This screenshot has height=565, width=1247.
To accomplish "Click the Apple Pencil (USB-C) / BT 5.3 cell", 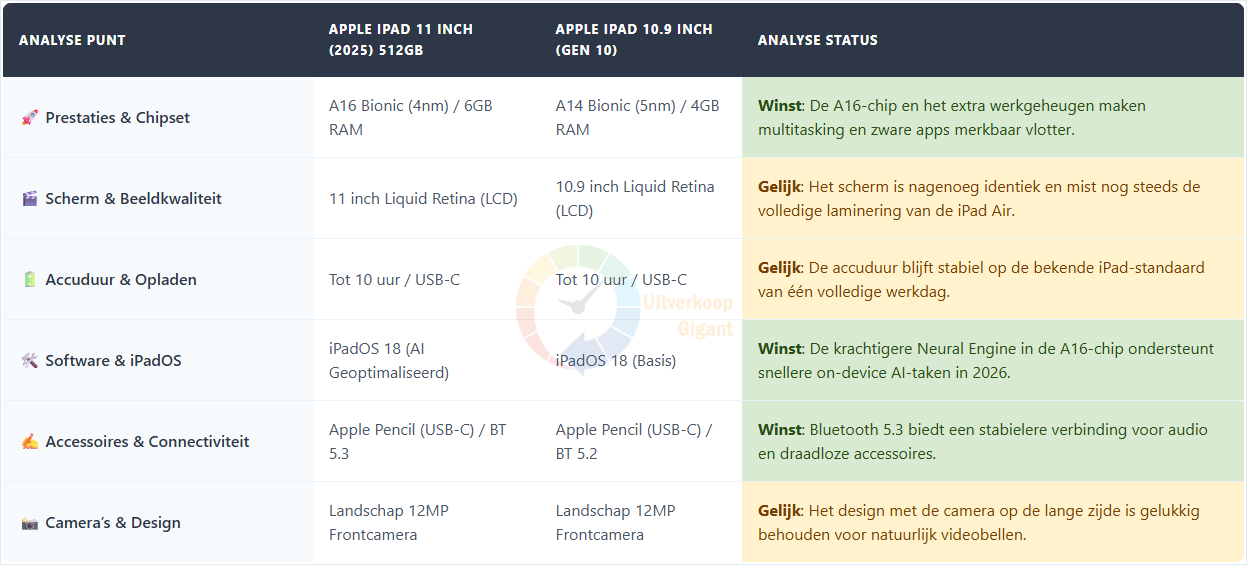I will coord(418,442).
